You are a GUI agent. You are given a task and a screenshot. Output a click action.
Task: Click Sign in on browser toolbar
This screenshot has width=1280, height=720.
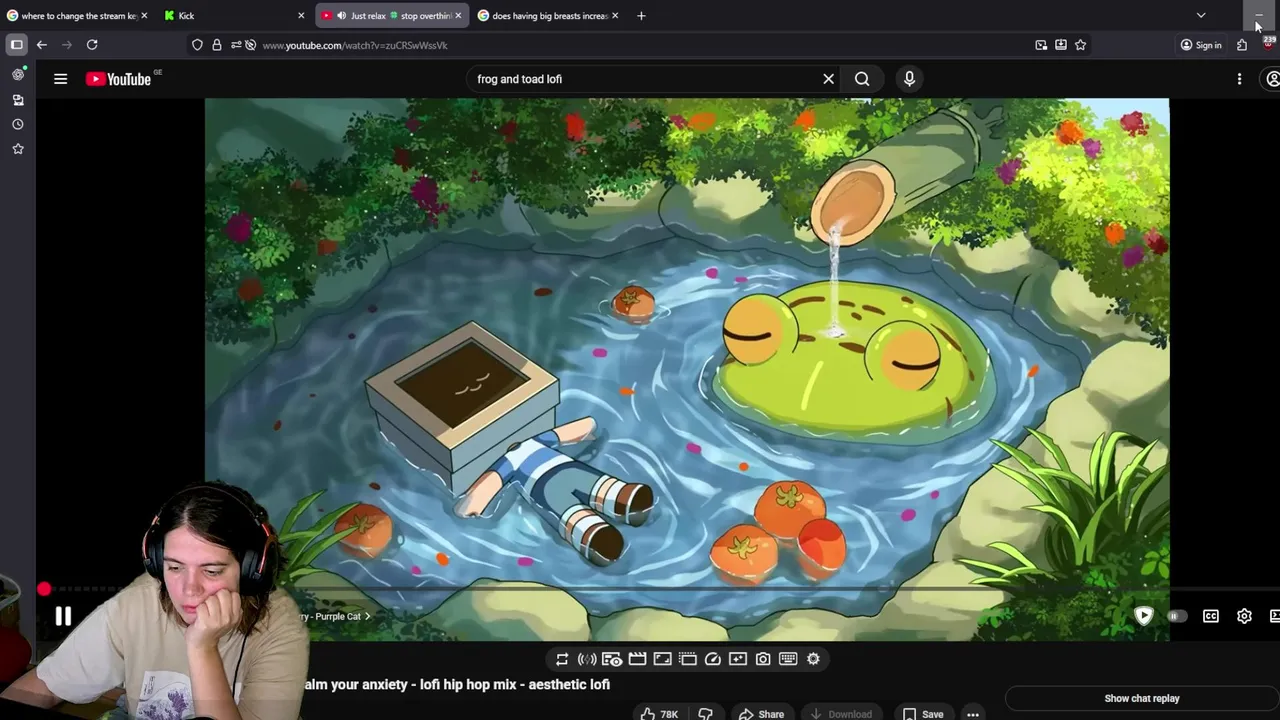(x=1201, y=45)
